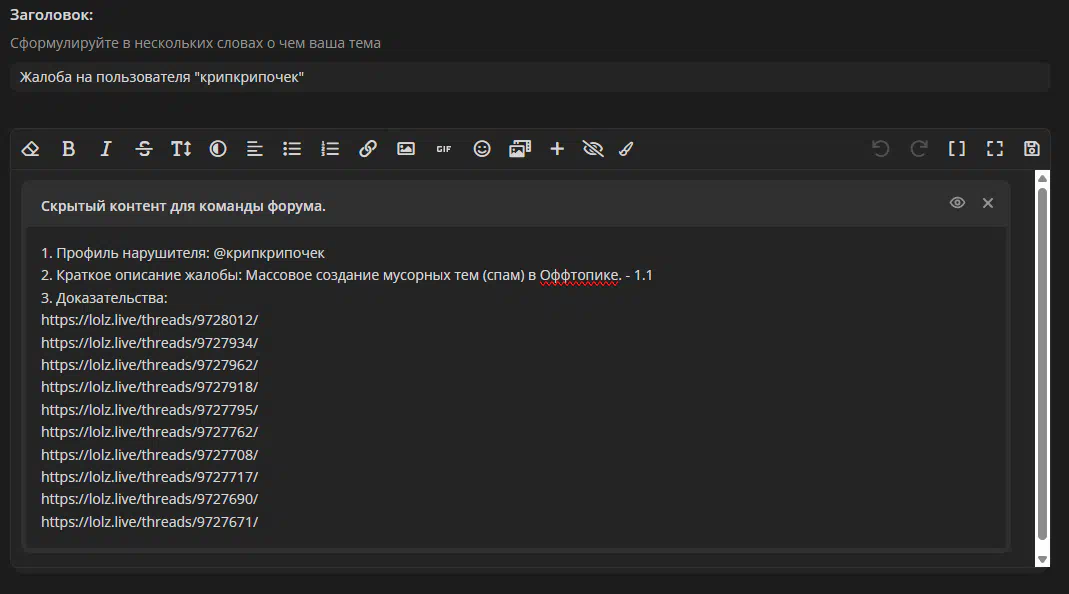This screenshot has height=594, width=1069.
Task: Toggle the hidden content crossed-eye icon
Action: 593,149
